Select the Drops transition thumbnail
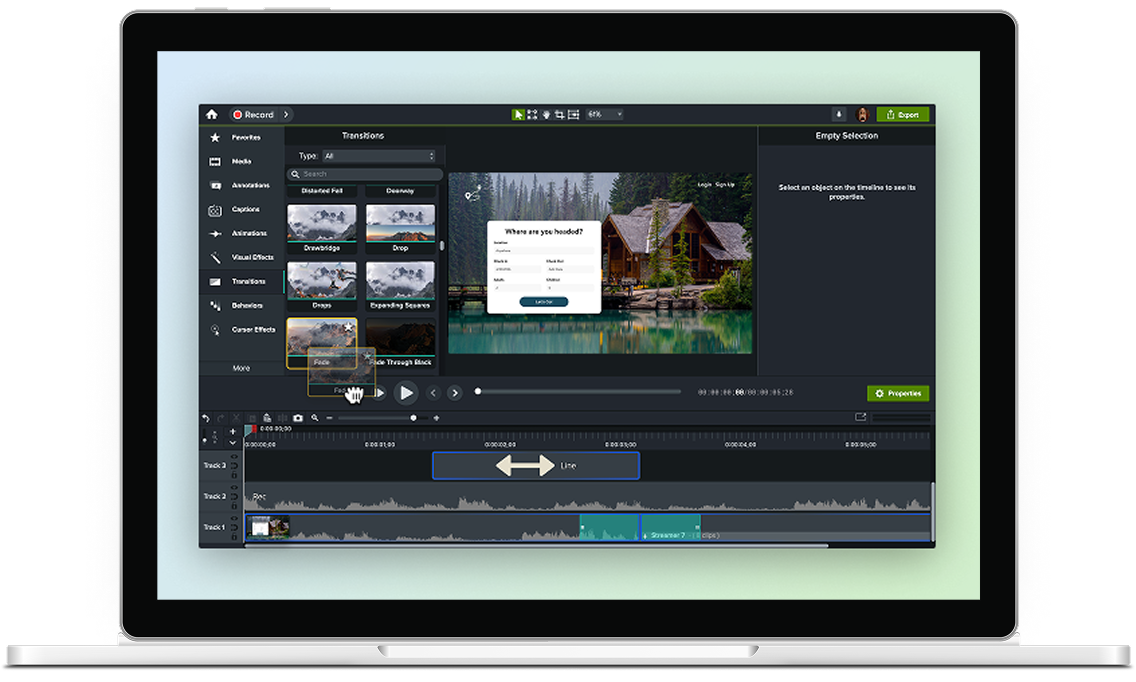Viewport: 1136px width, 682px height. pos(322,285)
